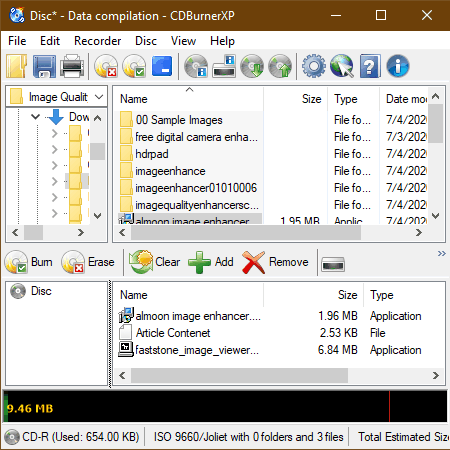Click the faststone_image_viewer application icon

point(126,349)
